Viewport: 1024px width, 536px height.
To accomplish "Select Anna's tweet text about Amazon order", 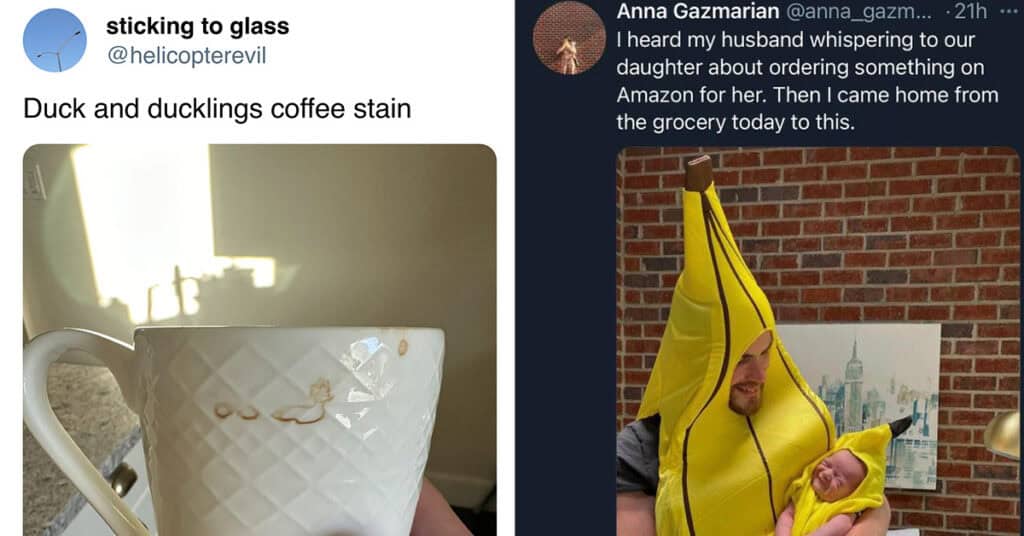I will 807,81.
